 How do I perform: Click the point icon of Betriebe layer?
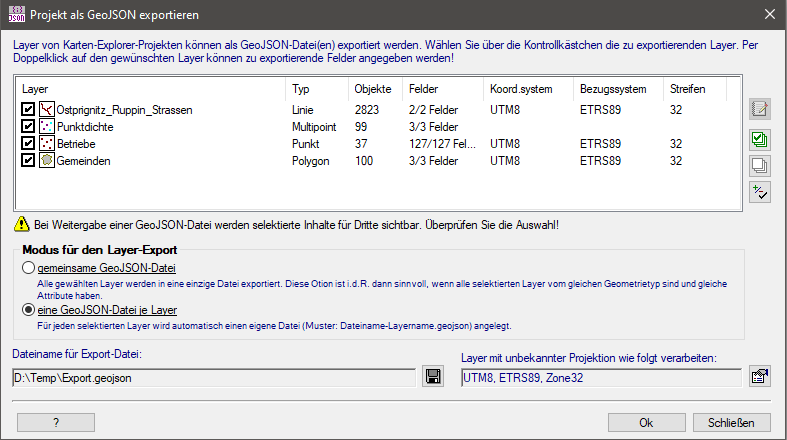click(x=47, y=143)
